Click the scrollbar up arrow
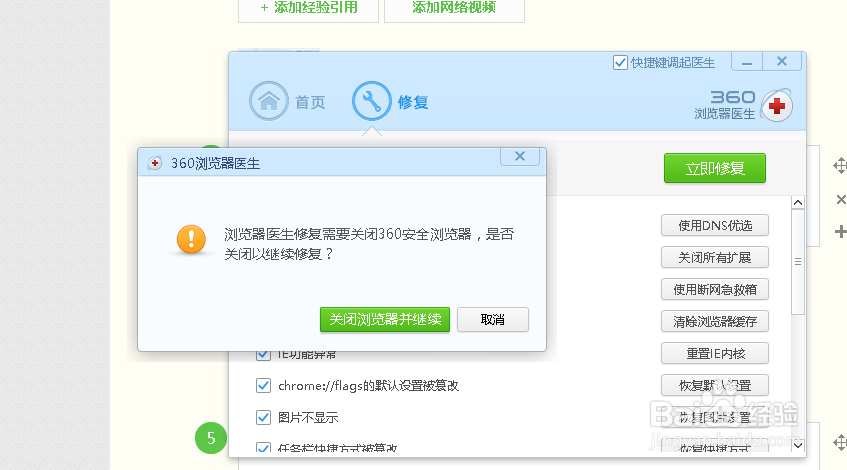Image resolution: width=847 pixels, height=470 pixels. pyautogui.click(x=798, y=203)
